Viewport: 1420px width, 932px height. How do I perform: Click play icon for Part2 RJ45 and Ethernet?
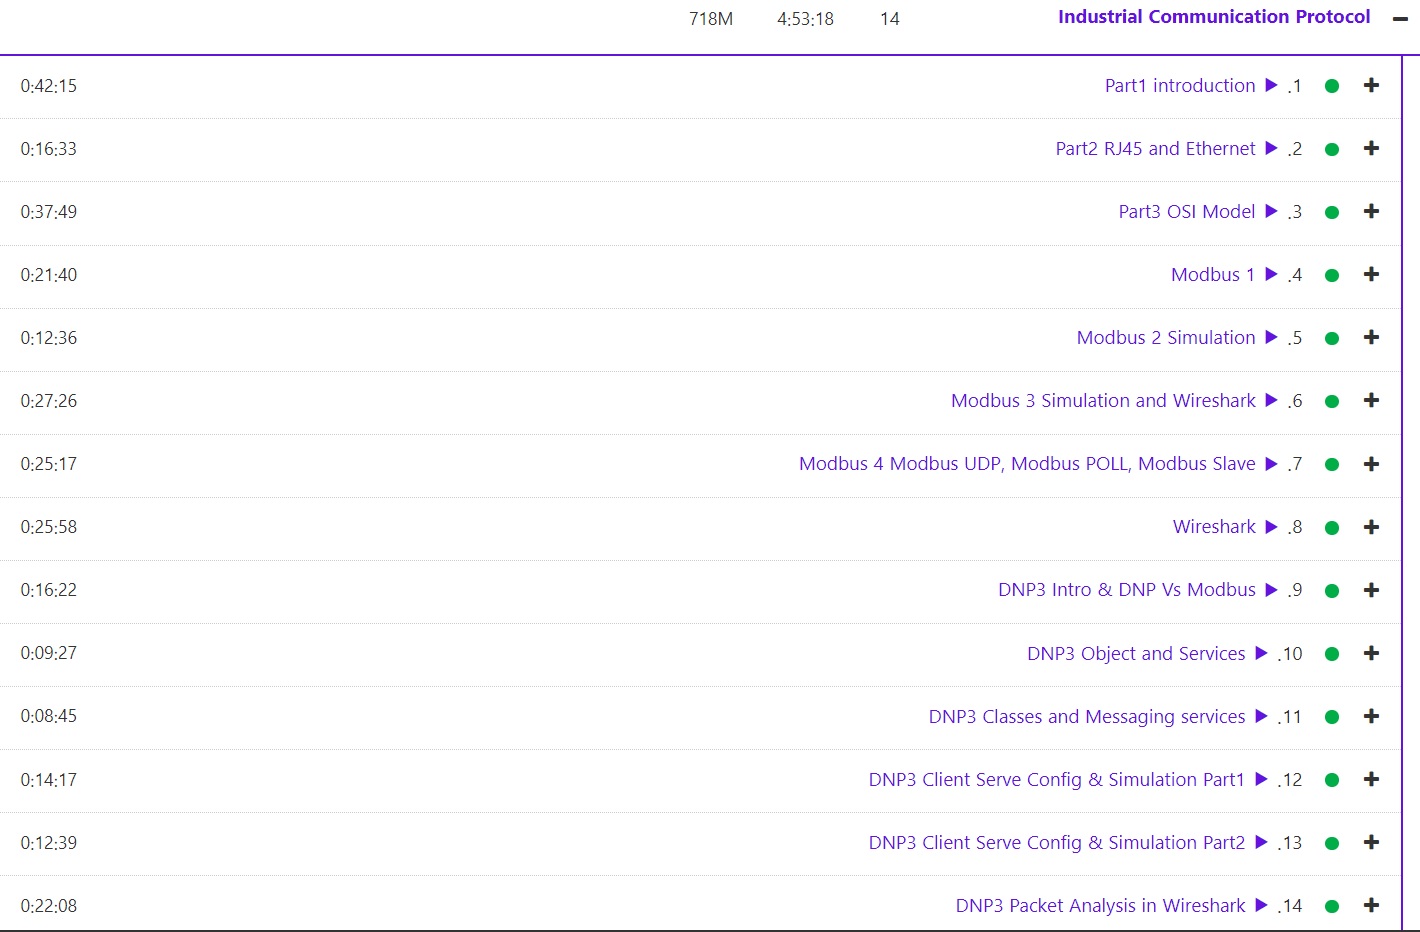tap(1271, 149)
